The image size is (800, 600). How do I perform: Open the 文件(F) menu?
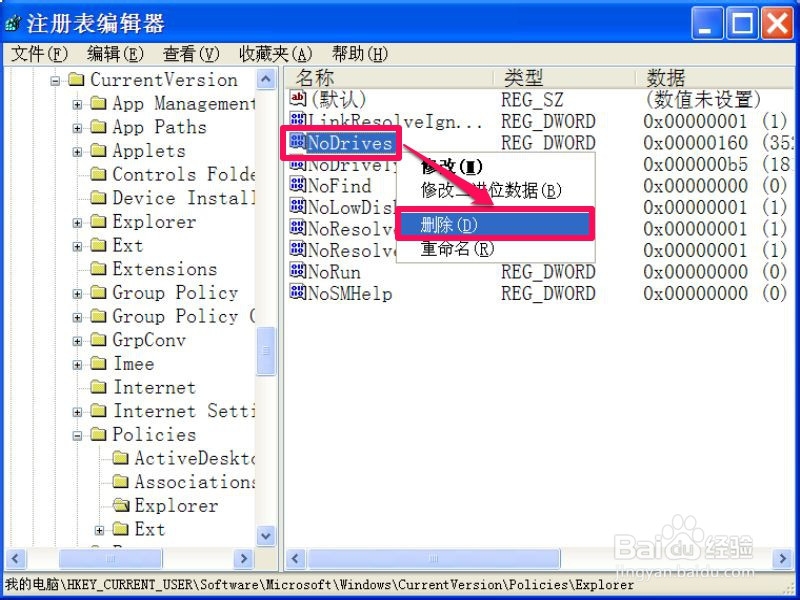(39, 54)
